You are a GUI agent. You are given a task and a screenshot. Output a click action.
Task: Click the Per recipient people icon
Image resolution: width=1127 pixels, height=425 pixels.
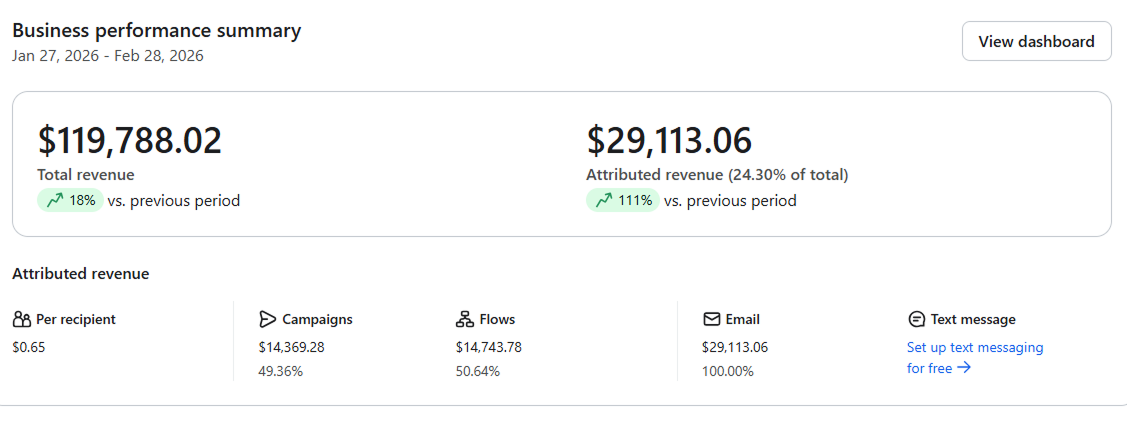(x=22, y=320)
